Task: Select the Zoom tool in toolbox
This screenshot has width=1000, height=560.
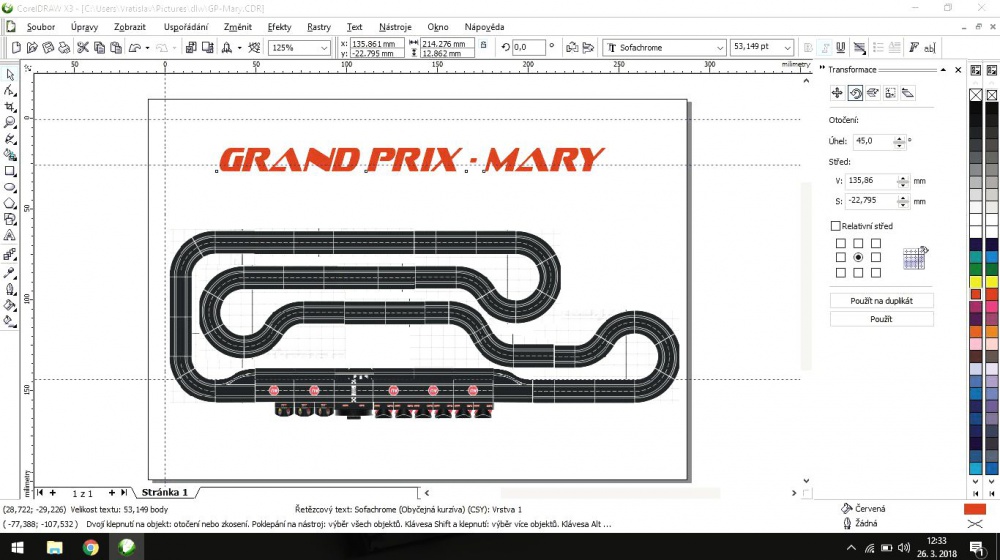Action: [10, 122]
